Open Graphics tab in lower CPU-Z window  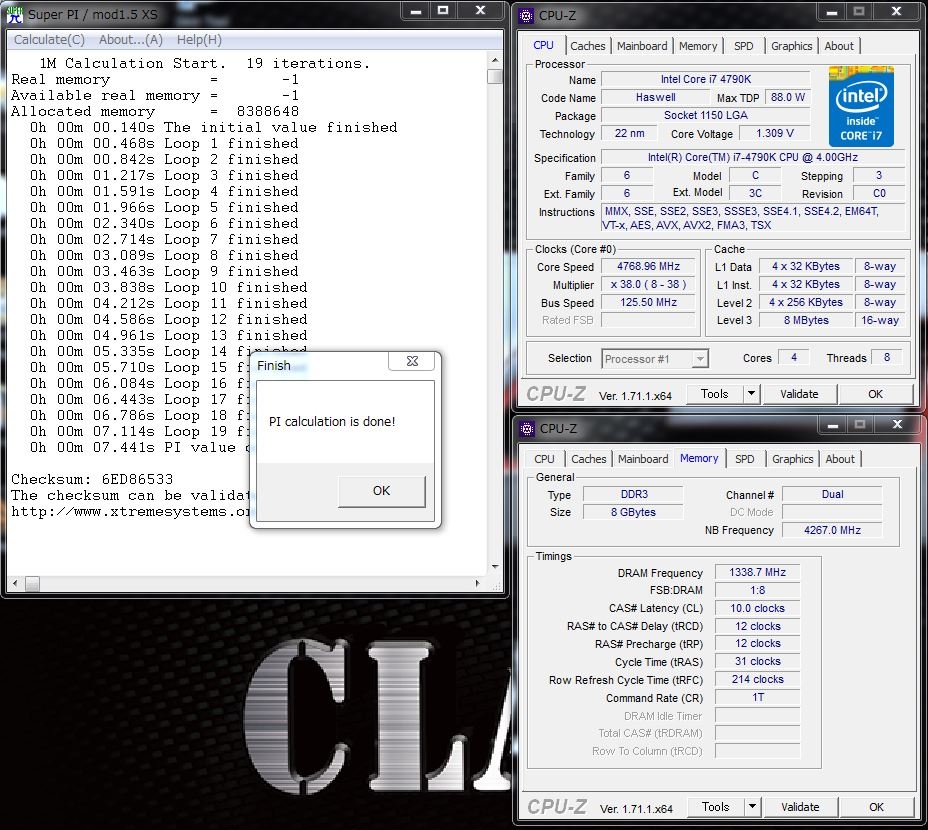click(x=792, y=459)
